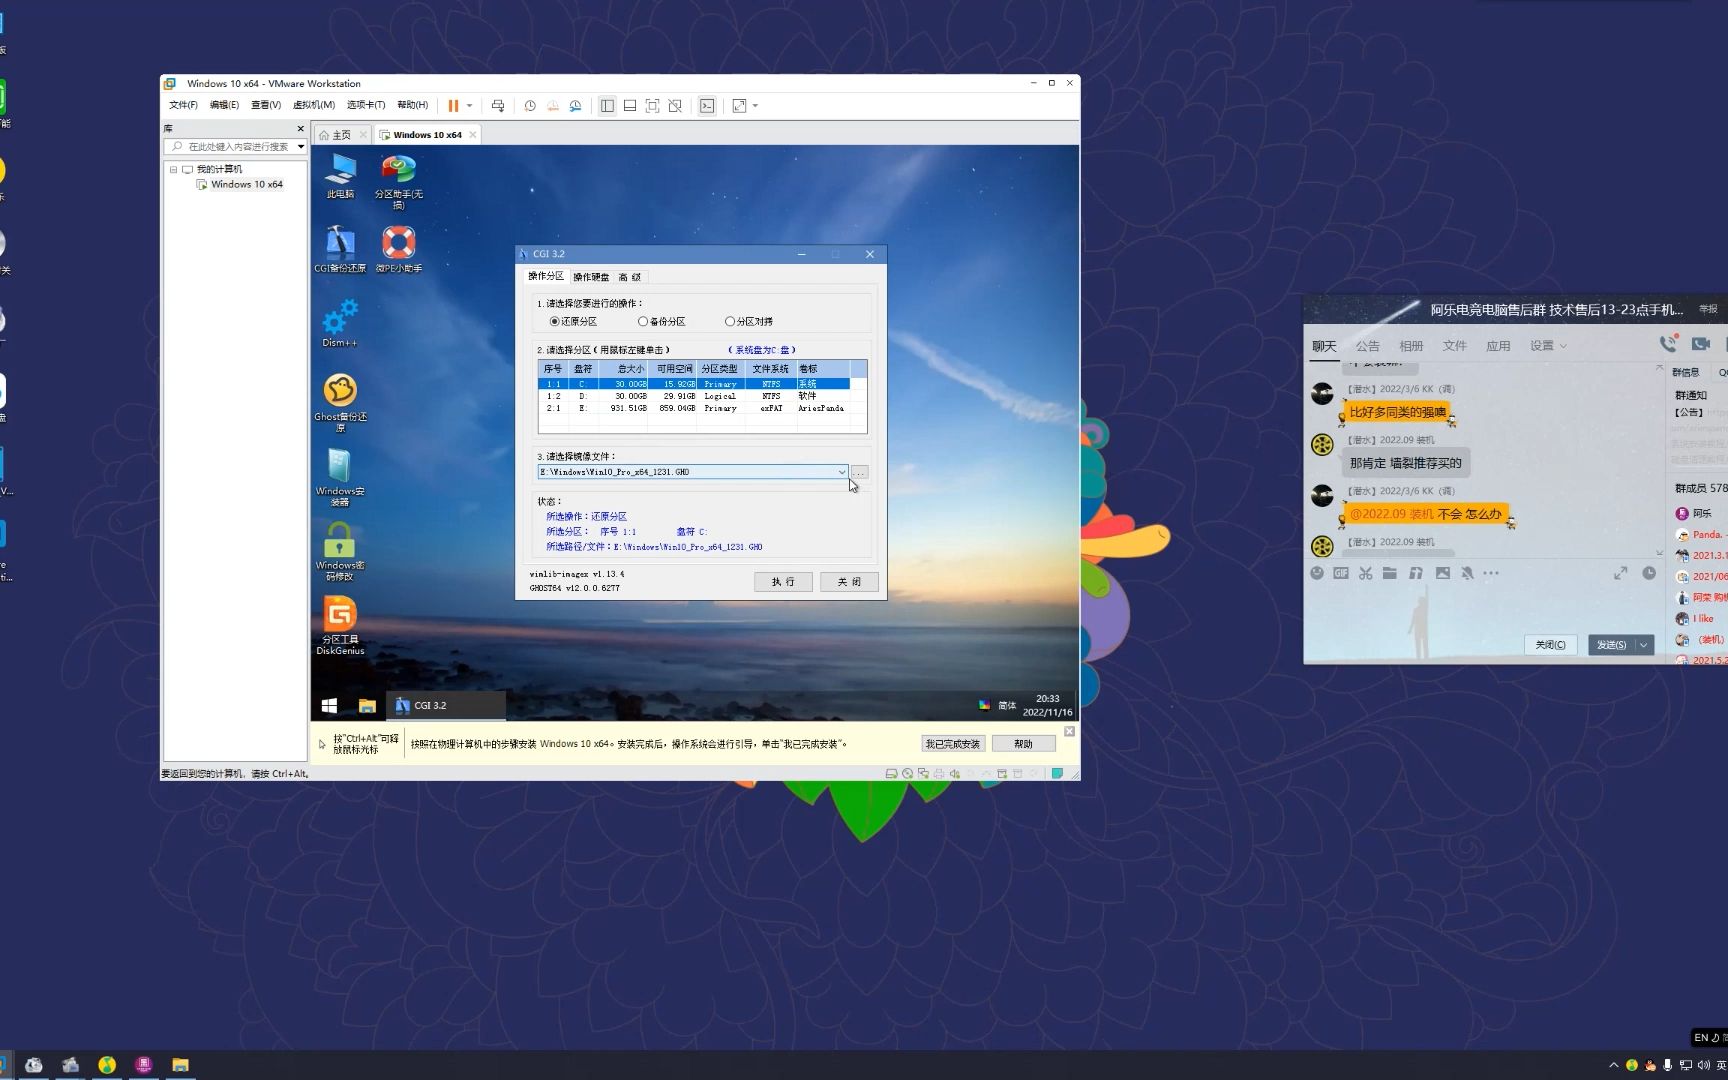Open the DiskGenius 分区工具 icon
Image resolution: width=1728 pixels, height=1080 pixels.
(340, 625)
